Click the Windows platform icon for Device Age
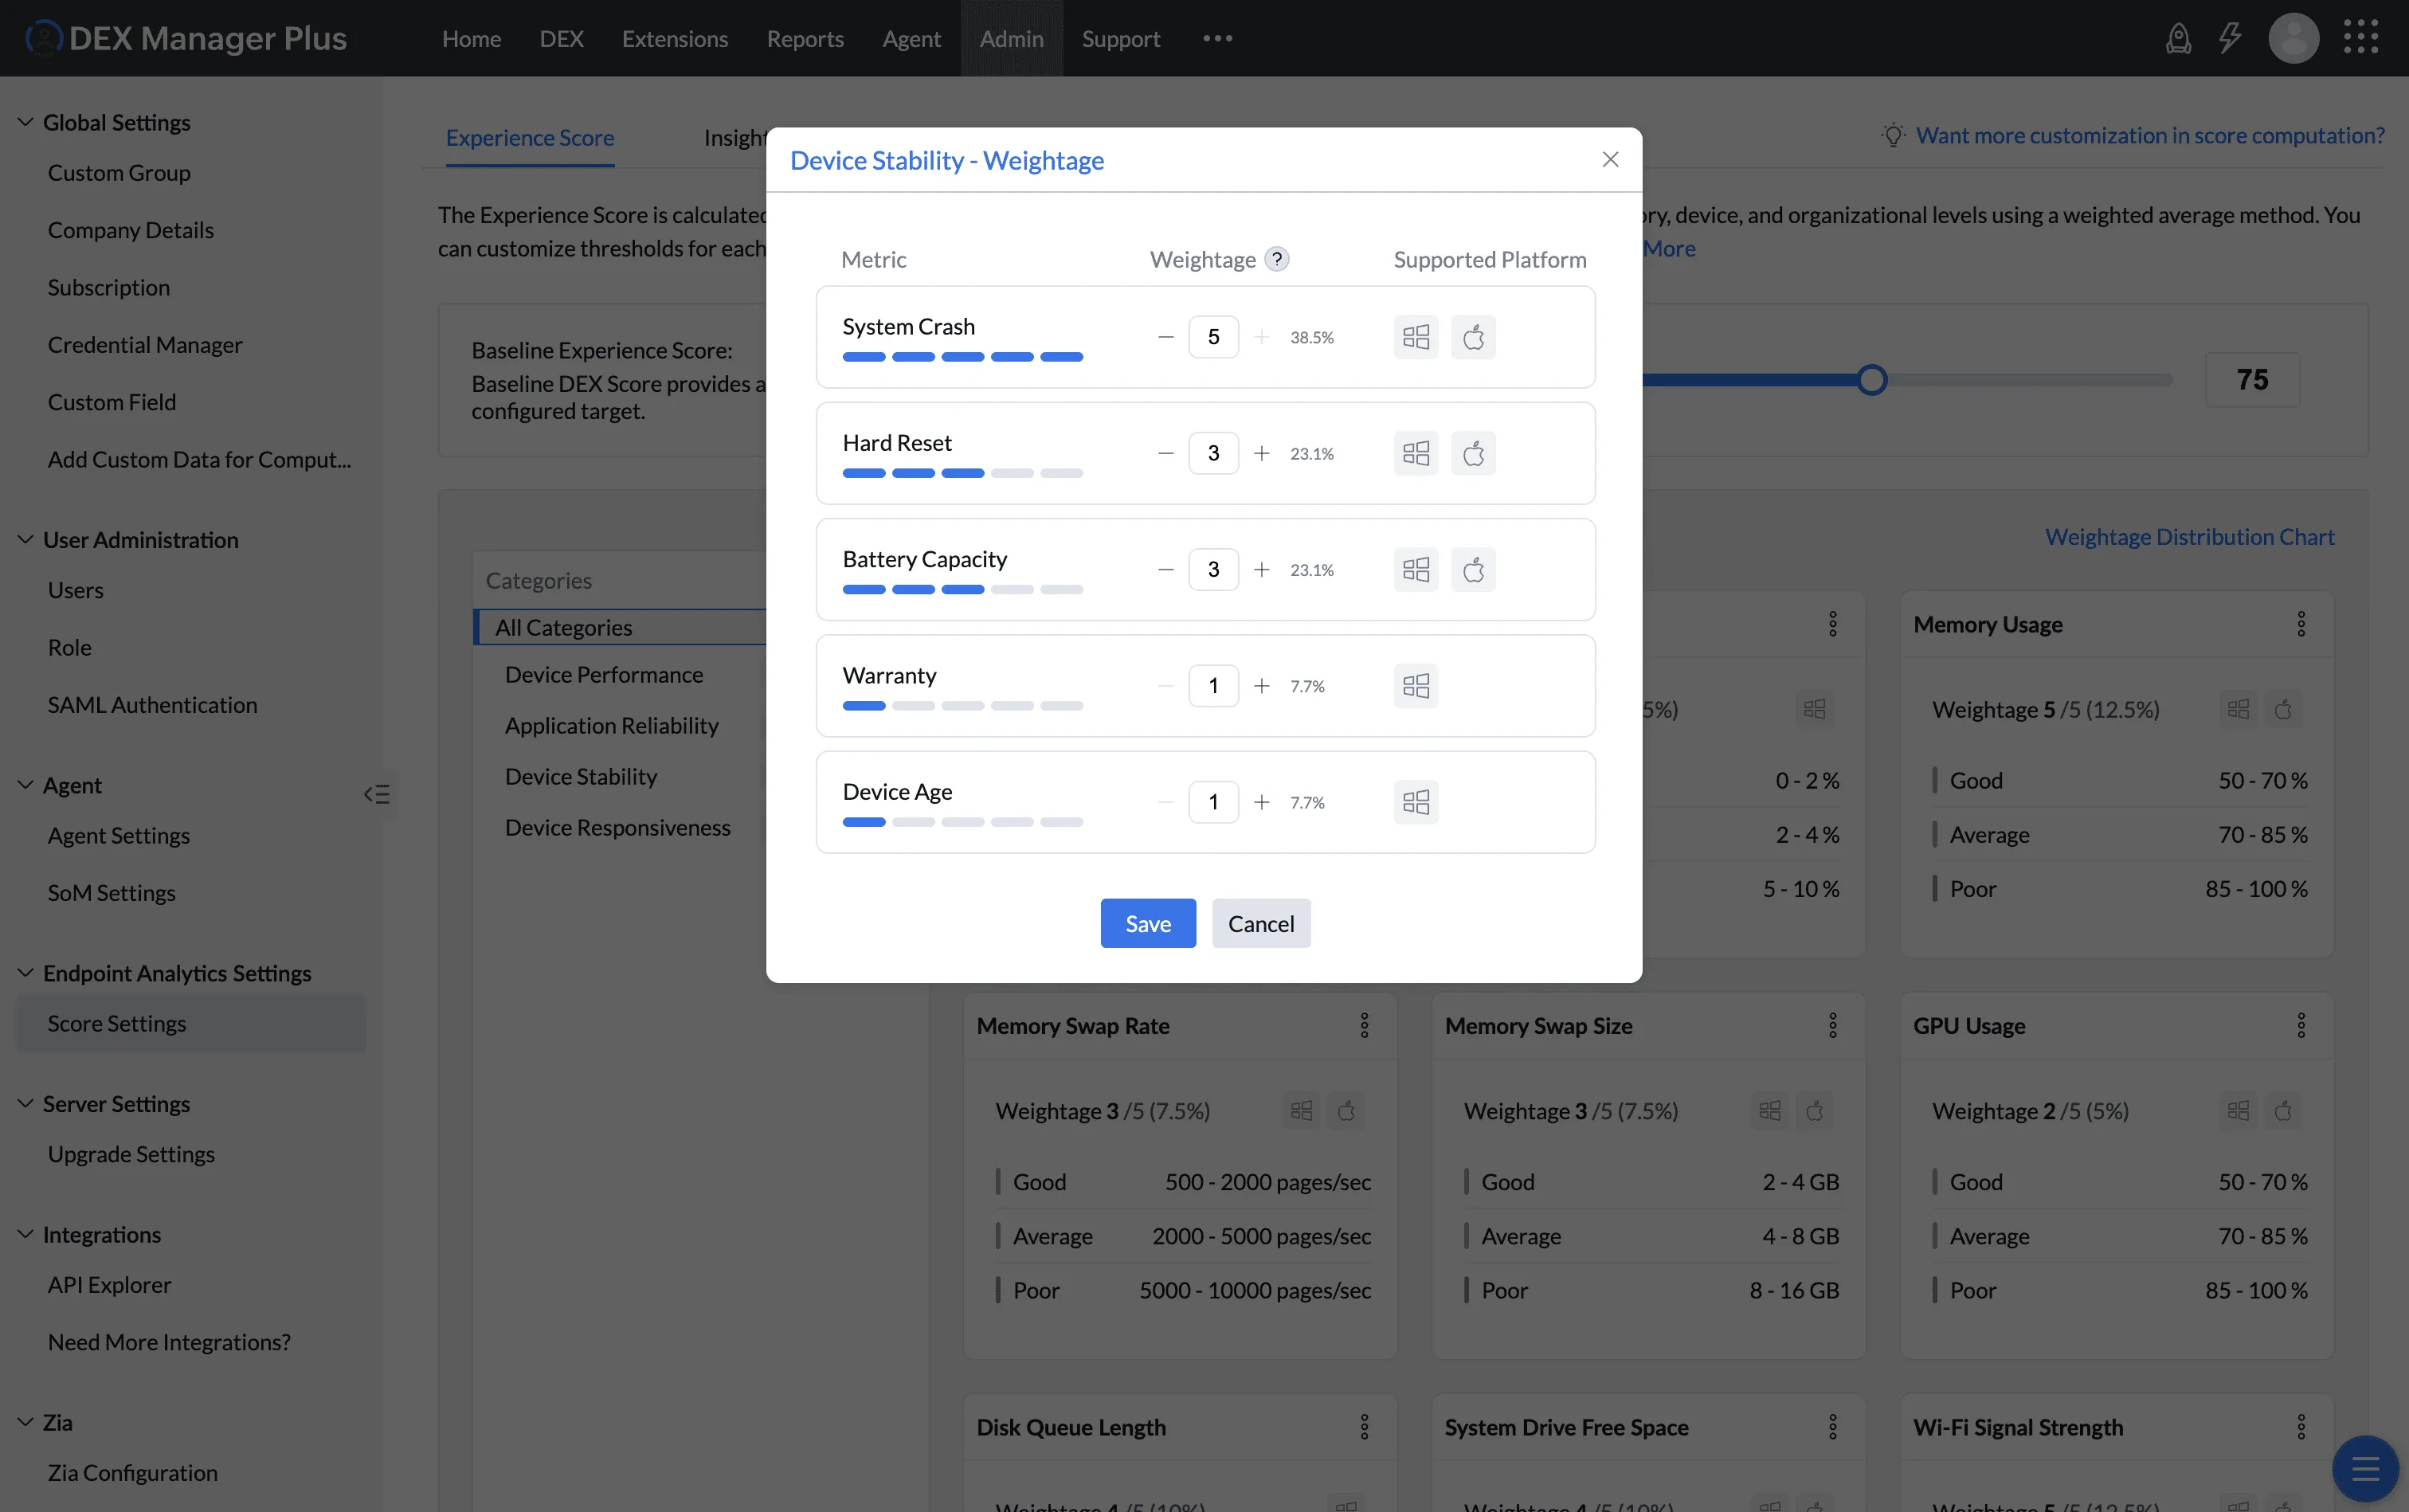Image resolution: width=2409 pixels, height=1512 pixels. [1416, 802]
